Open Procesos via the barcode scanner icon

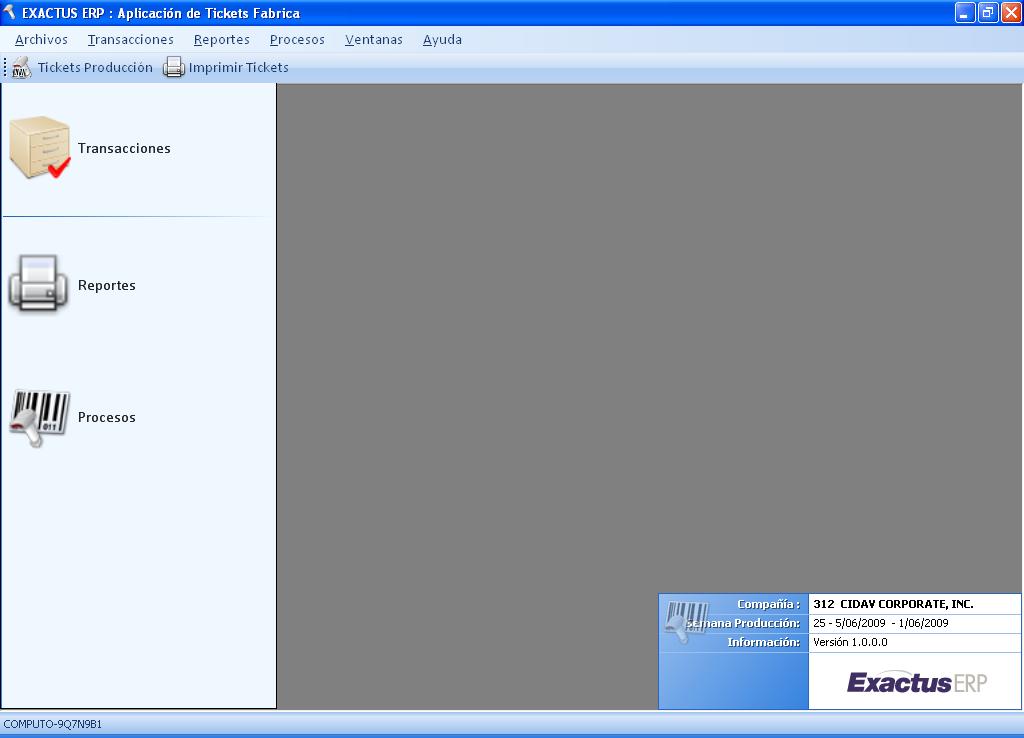[x=40, y=417]
